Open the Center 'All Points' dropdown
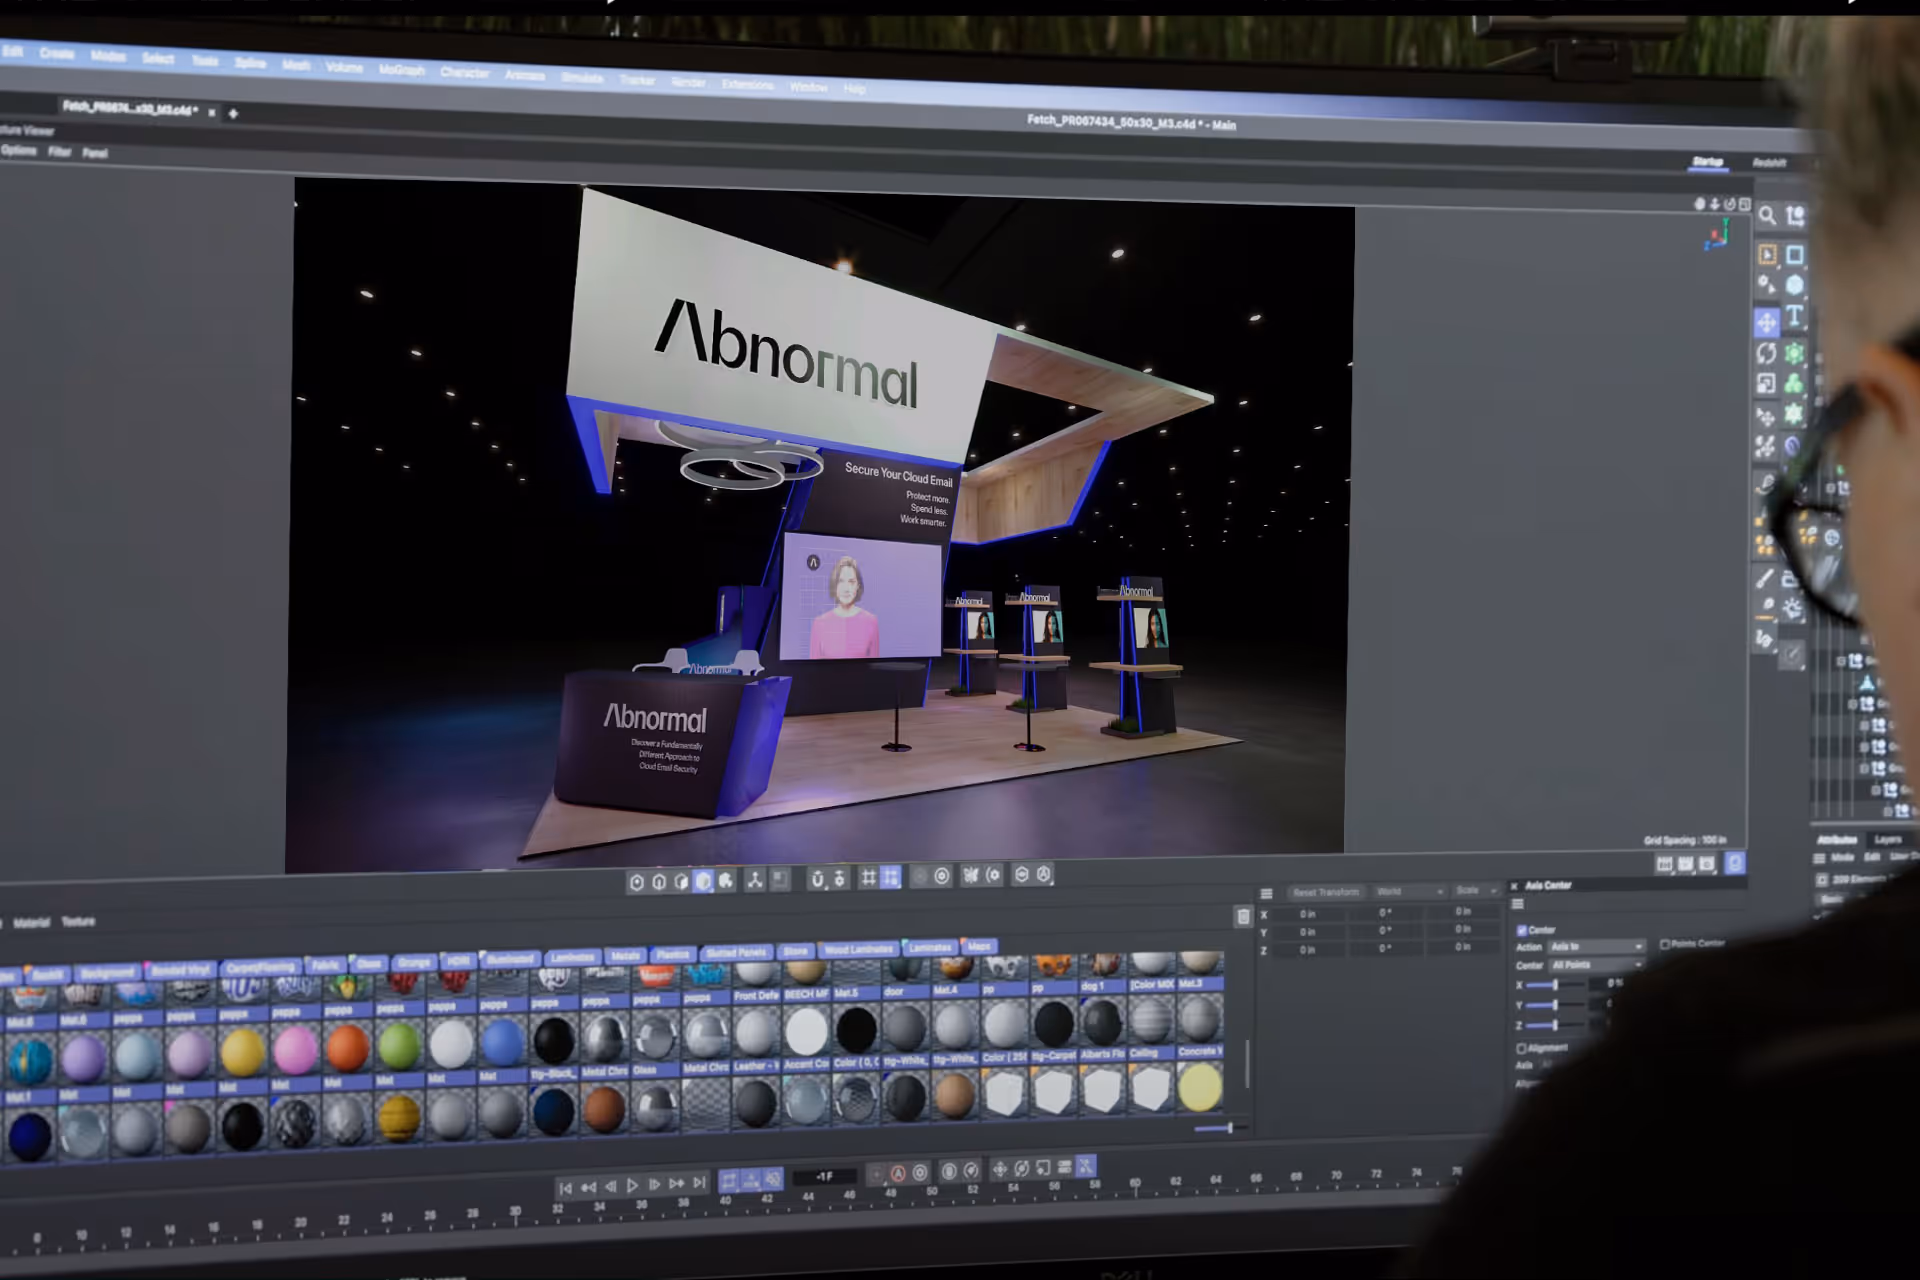 [x=1596, y=965]
